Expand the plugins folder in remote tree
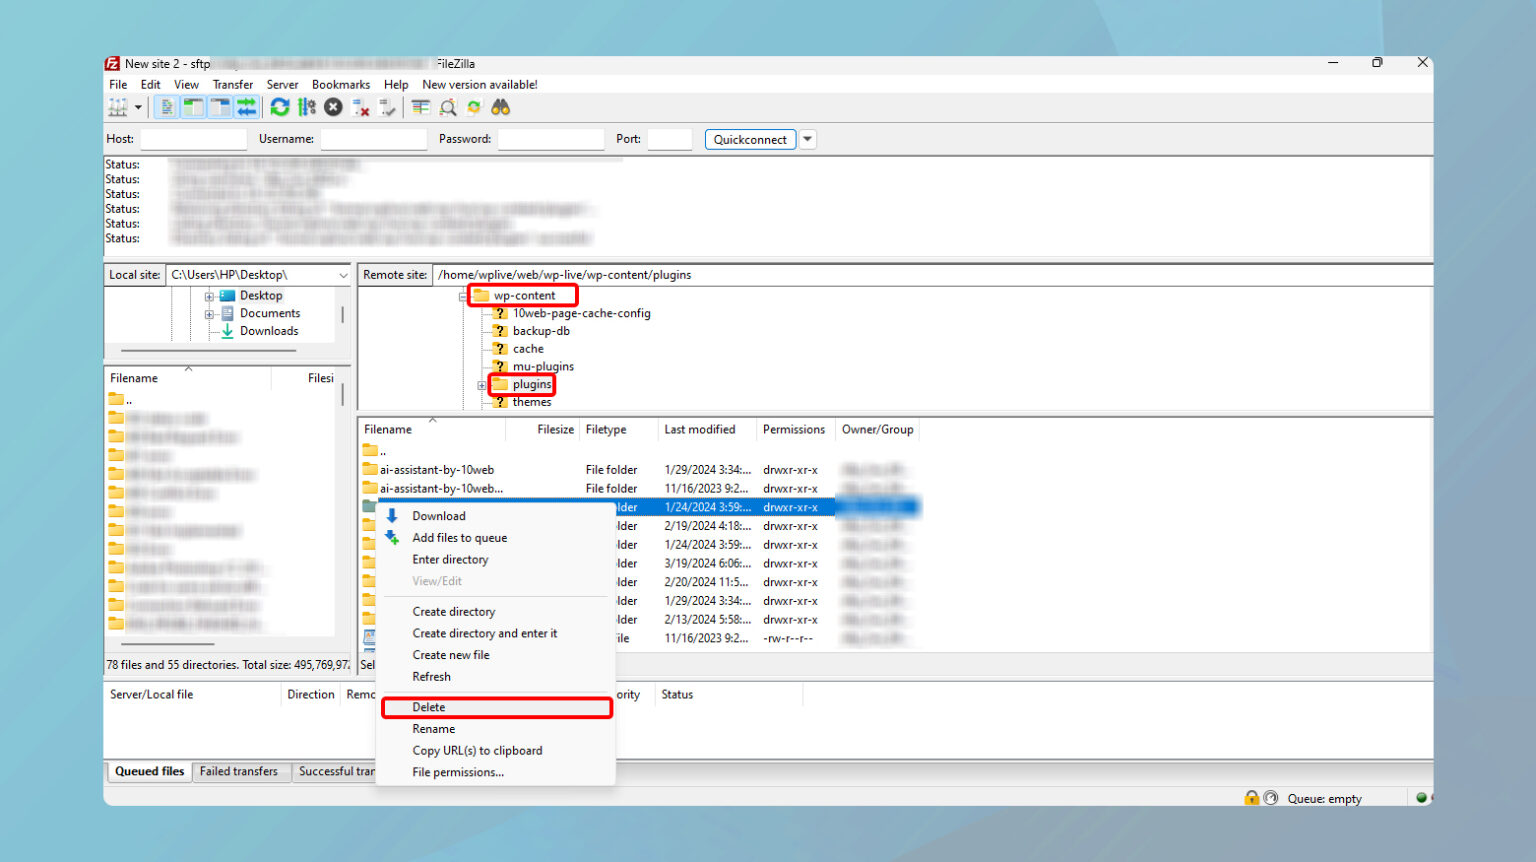 click(481, 384)
